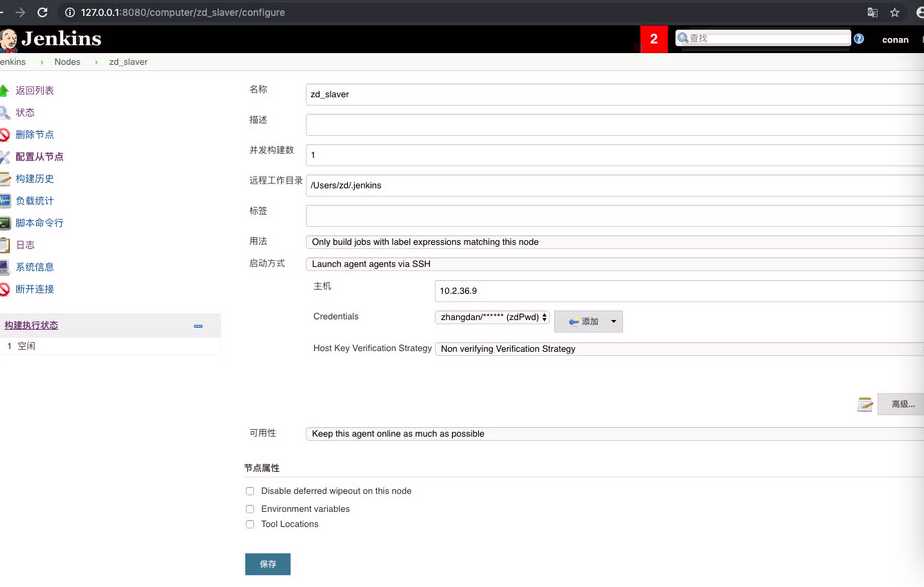
Task: Click the log clipboard icon
Action: pos(5,245)
